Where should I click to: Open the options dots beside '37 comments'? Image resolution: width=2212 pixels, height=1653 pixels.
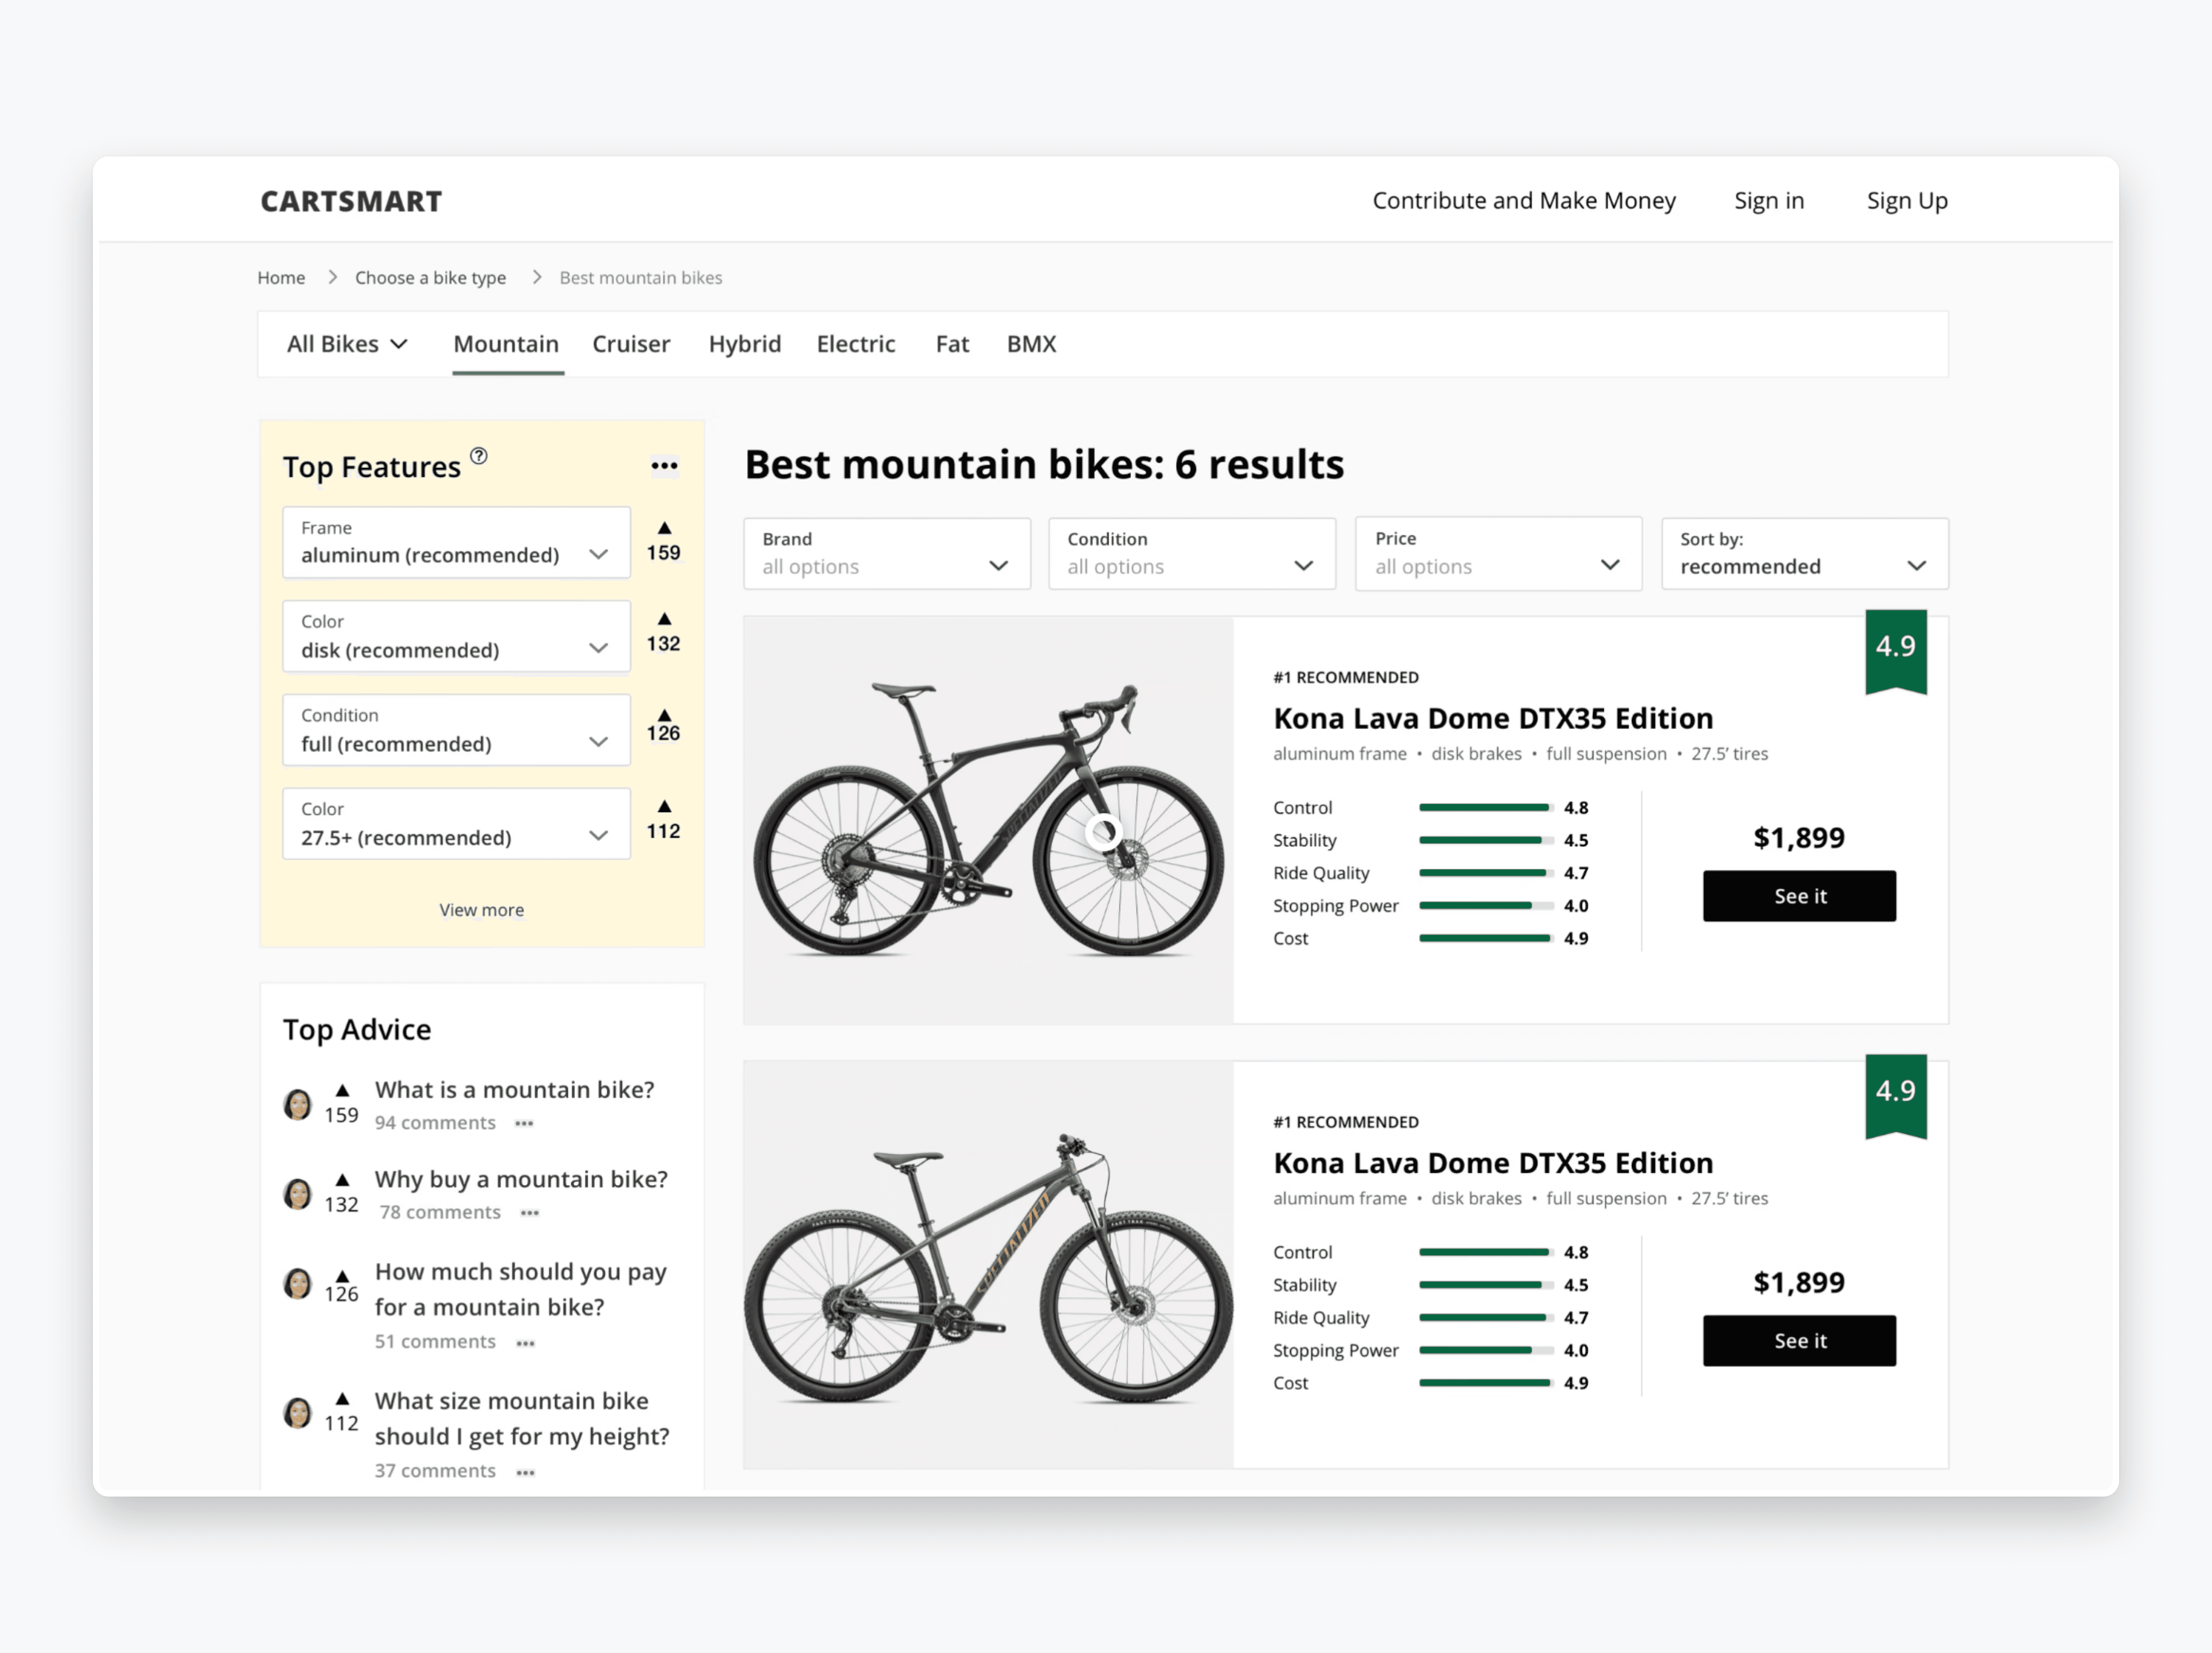tap(525, 1472)
